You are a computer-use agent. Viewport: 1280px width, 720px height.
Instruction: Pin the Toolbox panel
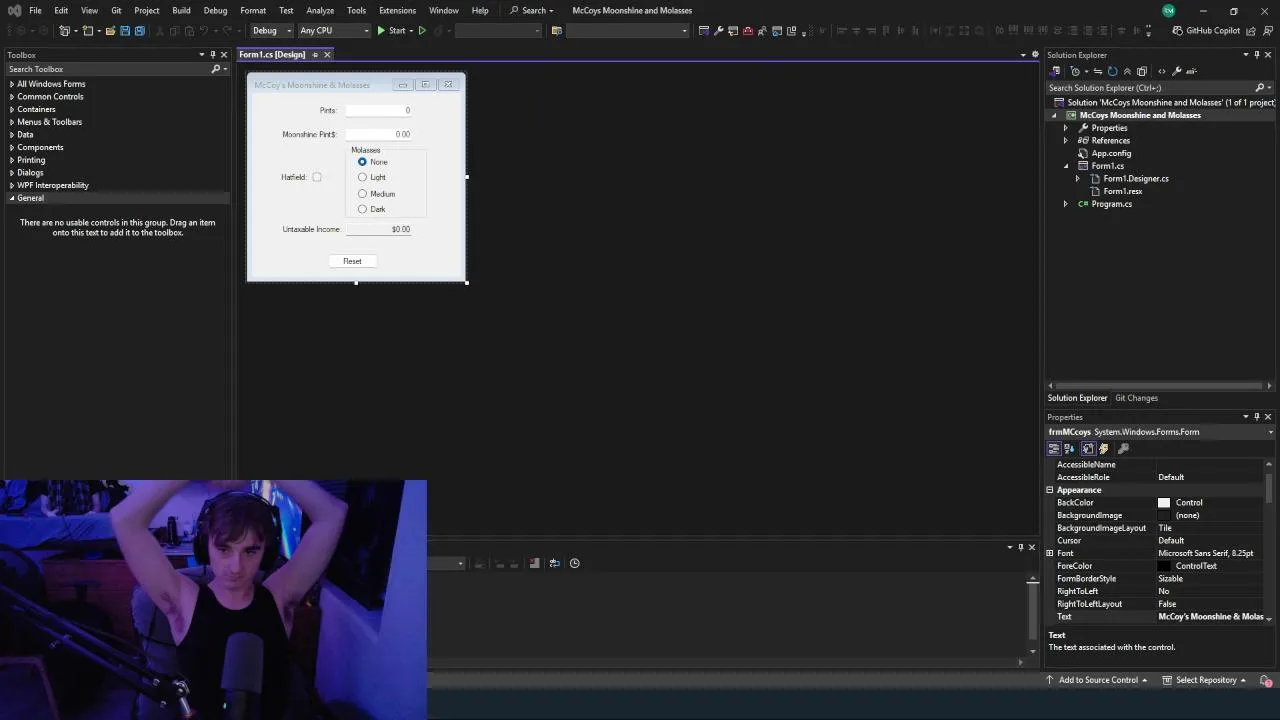(x=212, y=55)
